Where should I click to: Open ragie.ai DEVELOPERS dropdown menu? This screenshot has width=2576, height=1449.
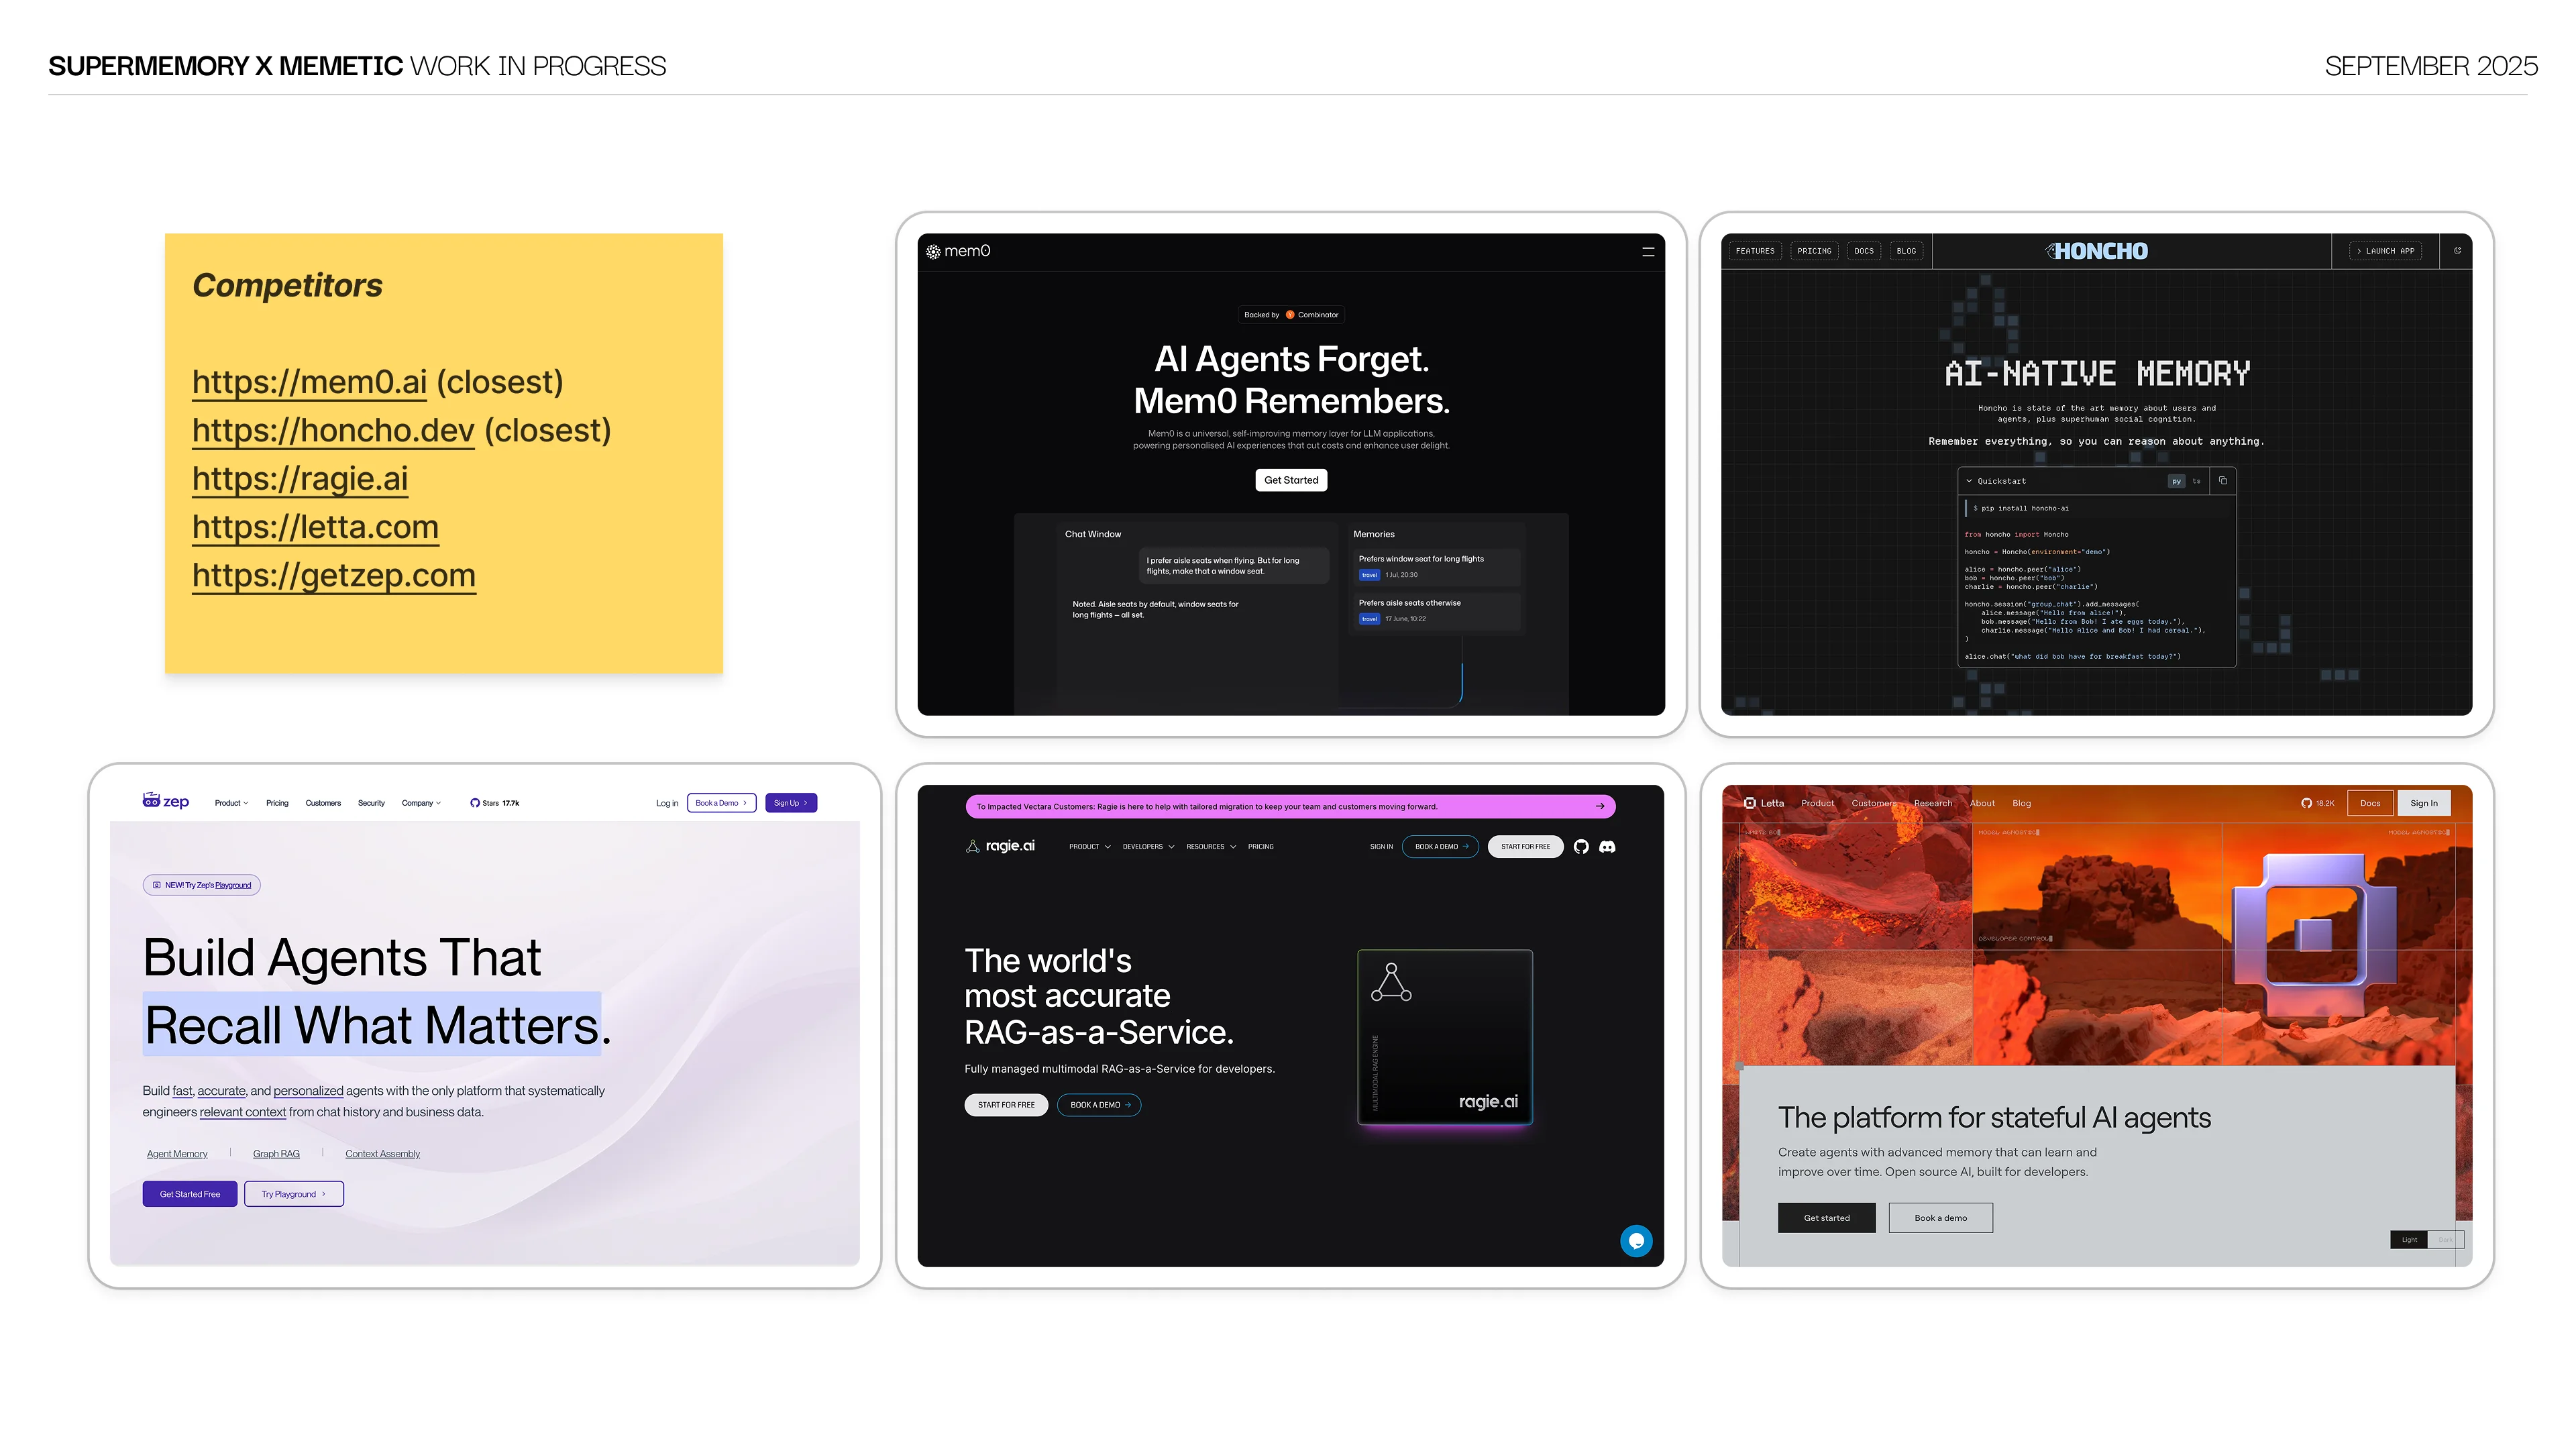click(1148, 847)
